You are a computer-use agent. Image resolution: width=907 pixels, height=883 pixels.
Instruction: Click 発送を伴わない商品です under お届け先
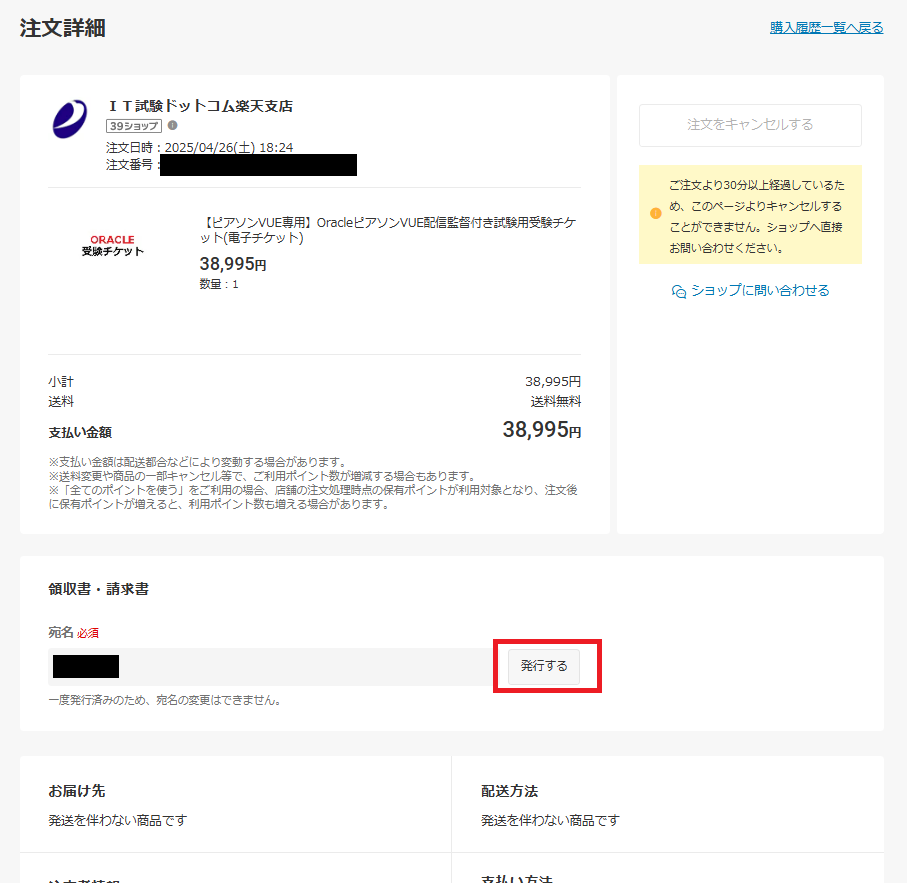pos(117,821)
